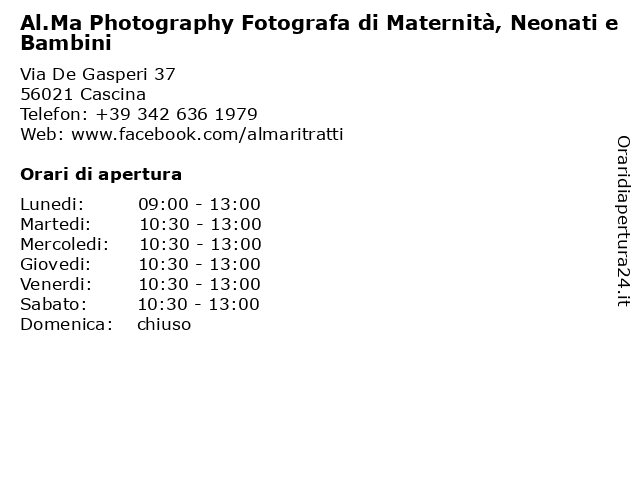
Task: Click Sabato hours 10:30 - 13:00
Action: pyautogui.click(x=198, y=304)
